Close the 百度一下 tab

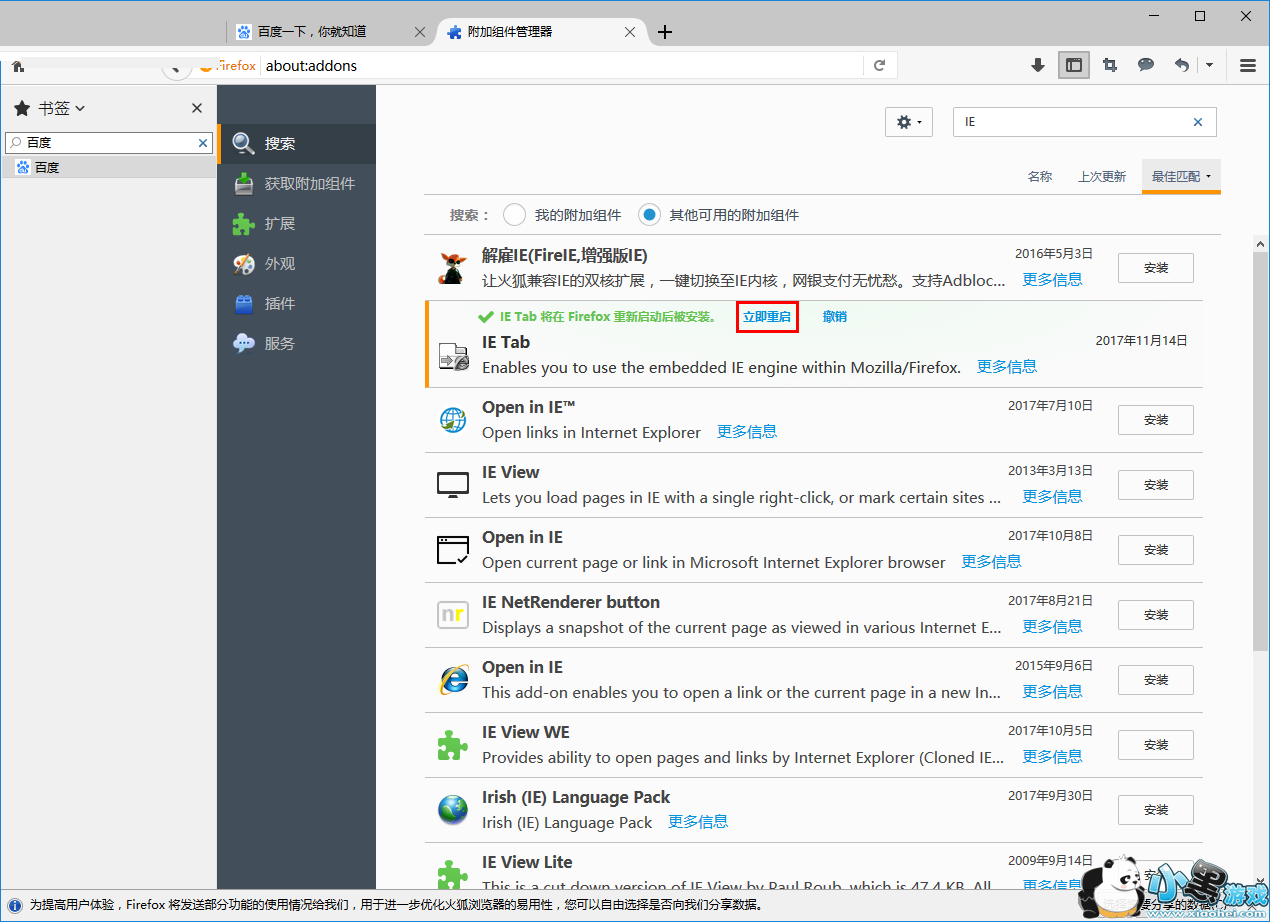[x=420, y=32]
